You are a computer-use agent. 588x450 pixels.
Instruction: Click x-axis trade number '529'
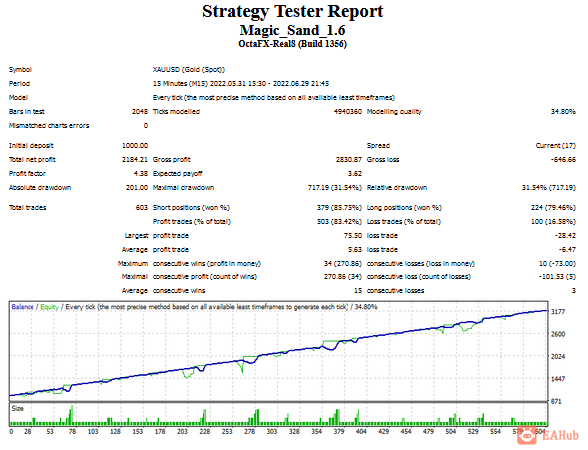pyautogui.click(x=473, y=432)
